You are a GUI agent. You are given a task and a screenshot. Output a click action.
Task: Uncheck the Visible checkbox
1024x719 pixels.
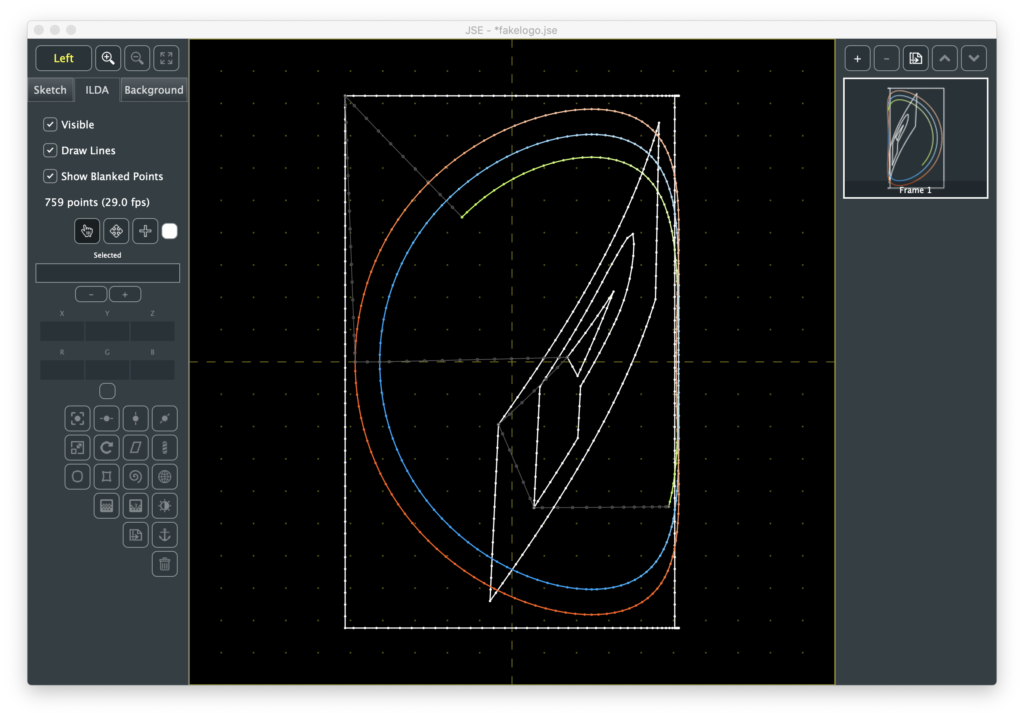(50, 125)
